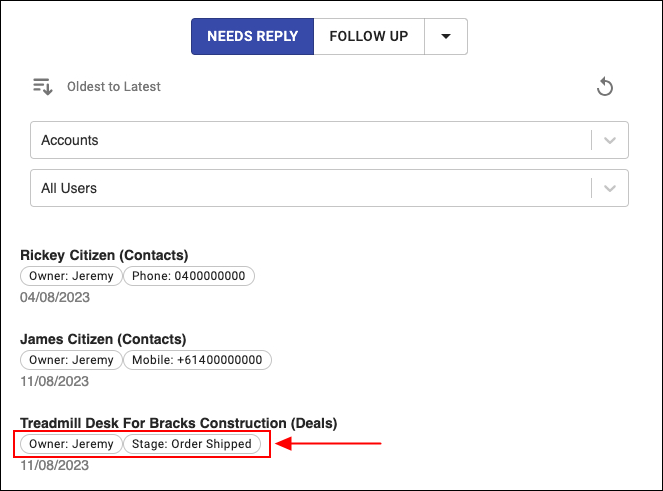Open Rickey Citizen (Contacts) conversation
This screenshot has height=491, width=663.
[x=104, y=255]
